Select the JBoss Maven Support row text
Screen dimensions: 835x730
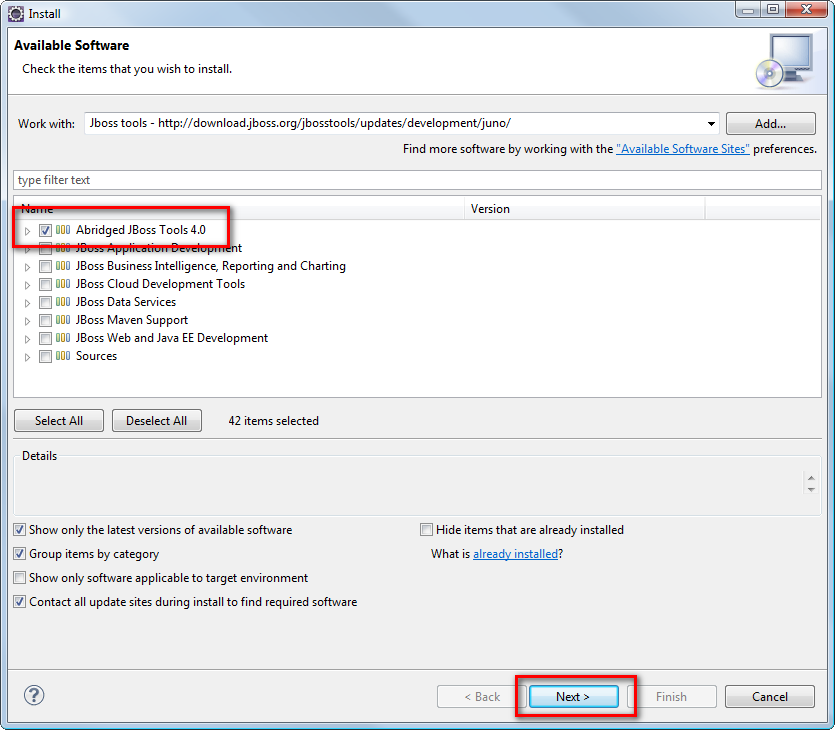pos(132,320)
